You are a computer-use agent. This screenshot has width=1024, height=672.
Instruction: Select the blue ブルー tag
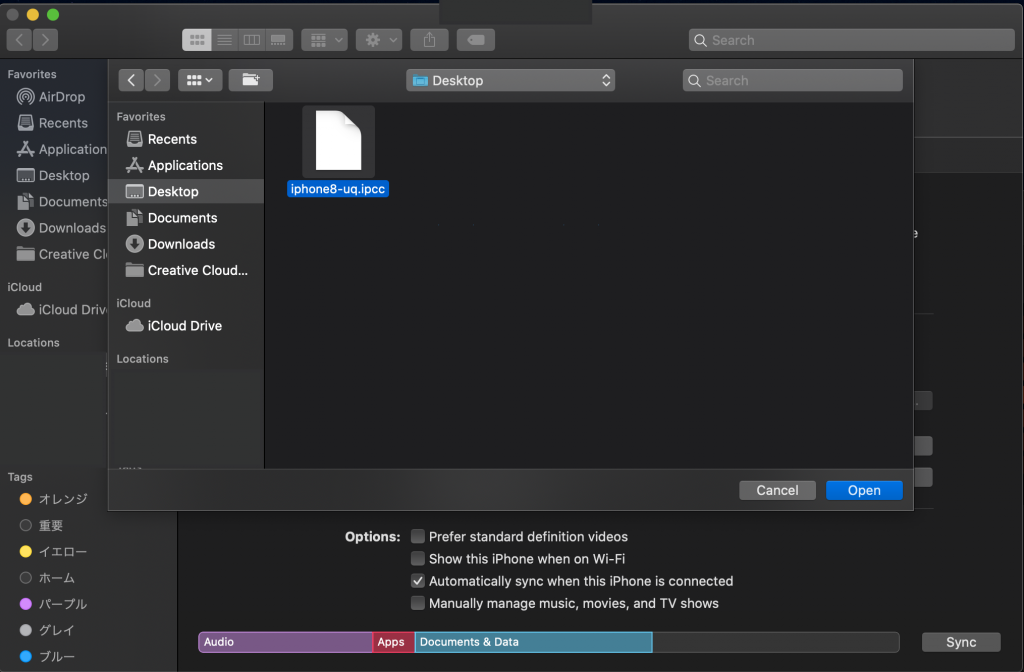(48, 656)
